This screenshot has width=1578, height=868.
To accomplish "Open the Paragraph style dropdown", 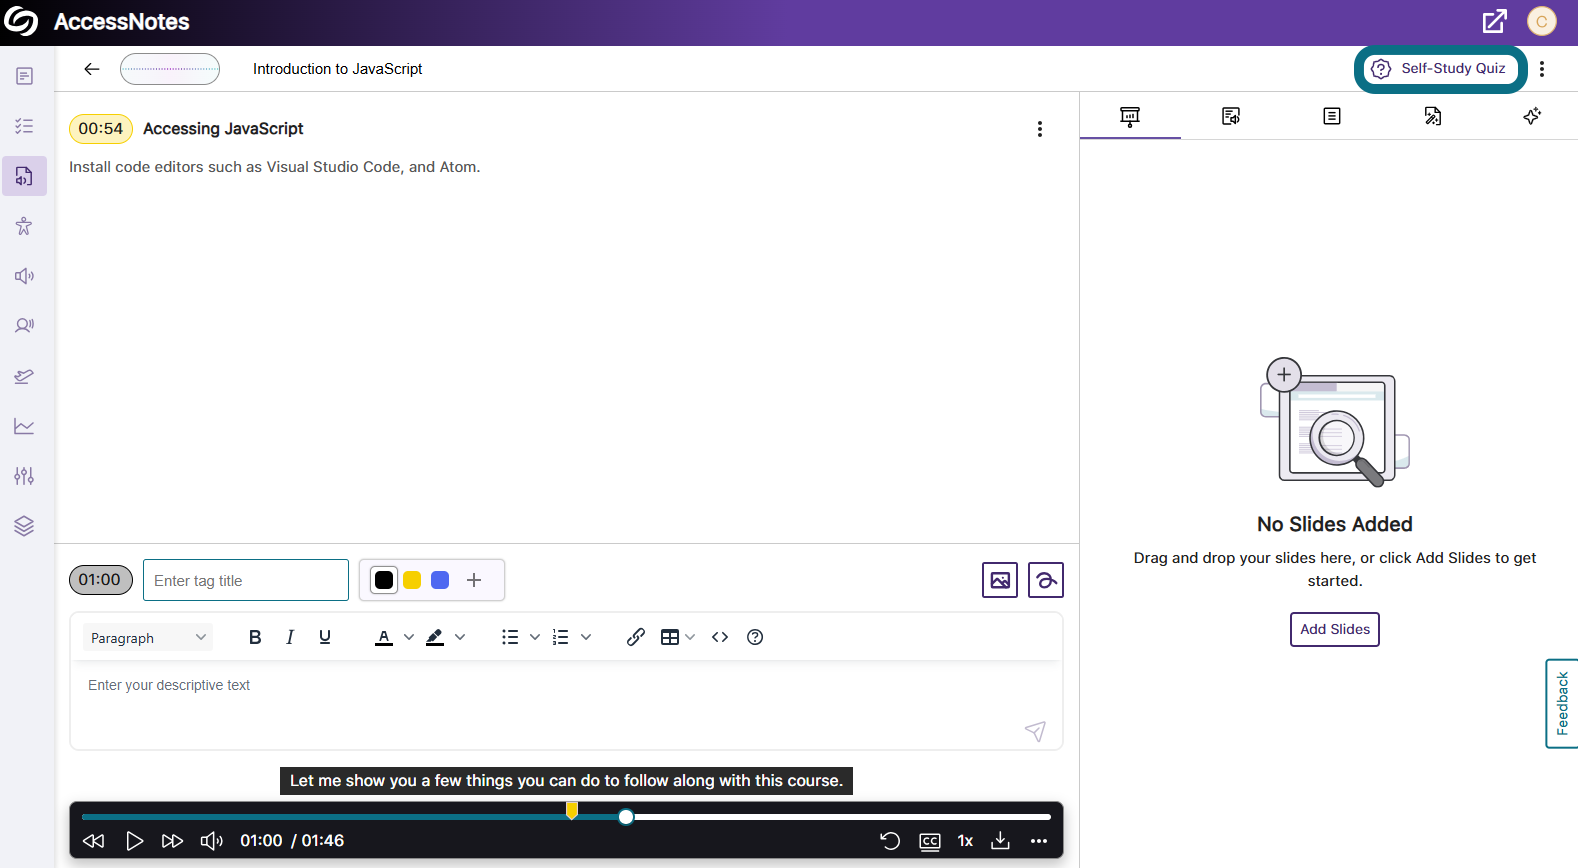I will [x=148, y=638].
